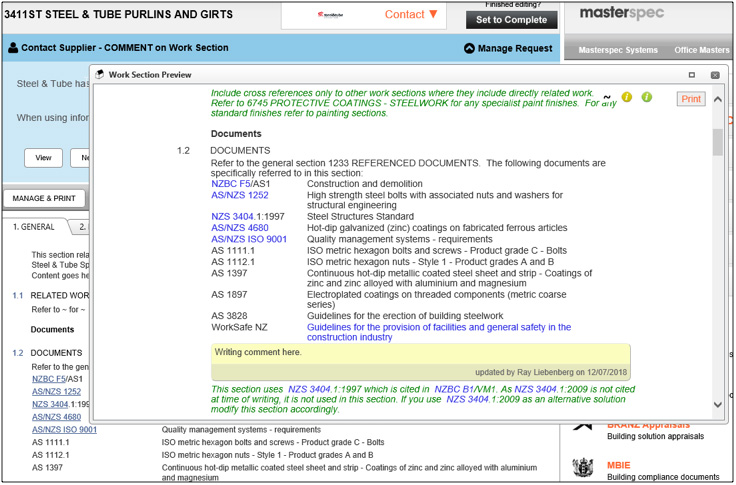736x485 pixels.
Task: Click the Contact Supplier person icon
Action: point(13,48)
